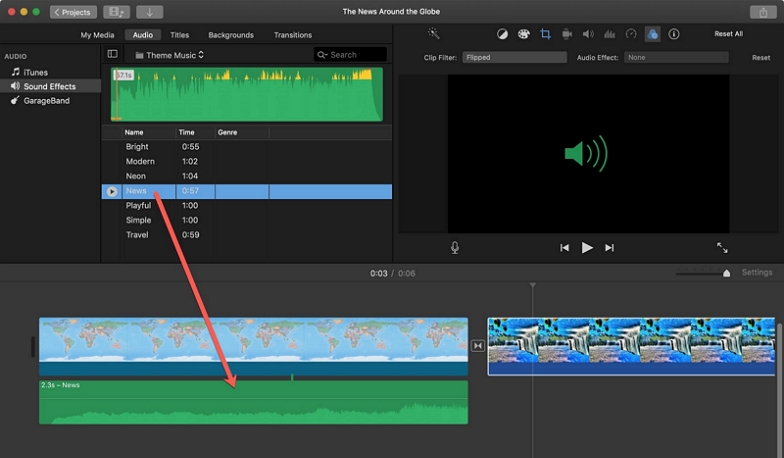Select the cropping tool
784x458 pixels.
pyautogui.click(x=545, y=34)
